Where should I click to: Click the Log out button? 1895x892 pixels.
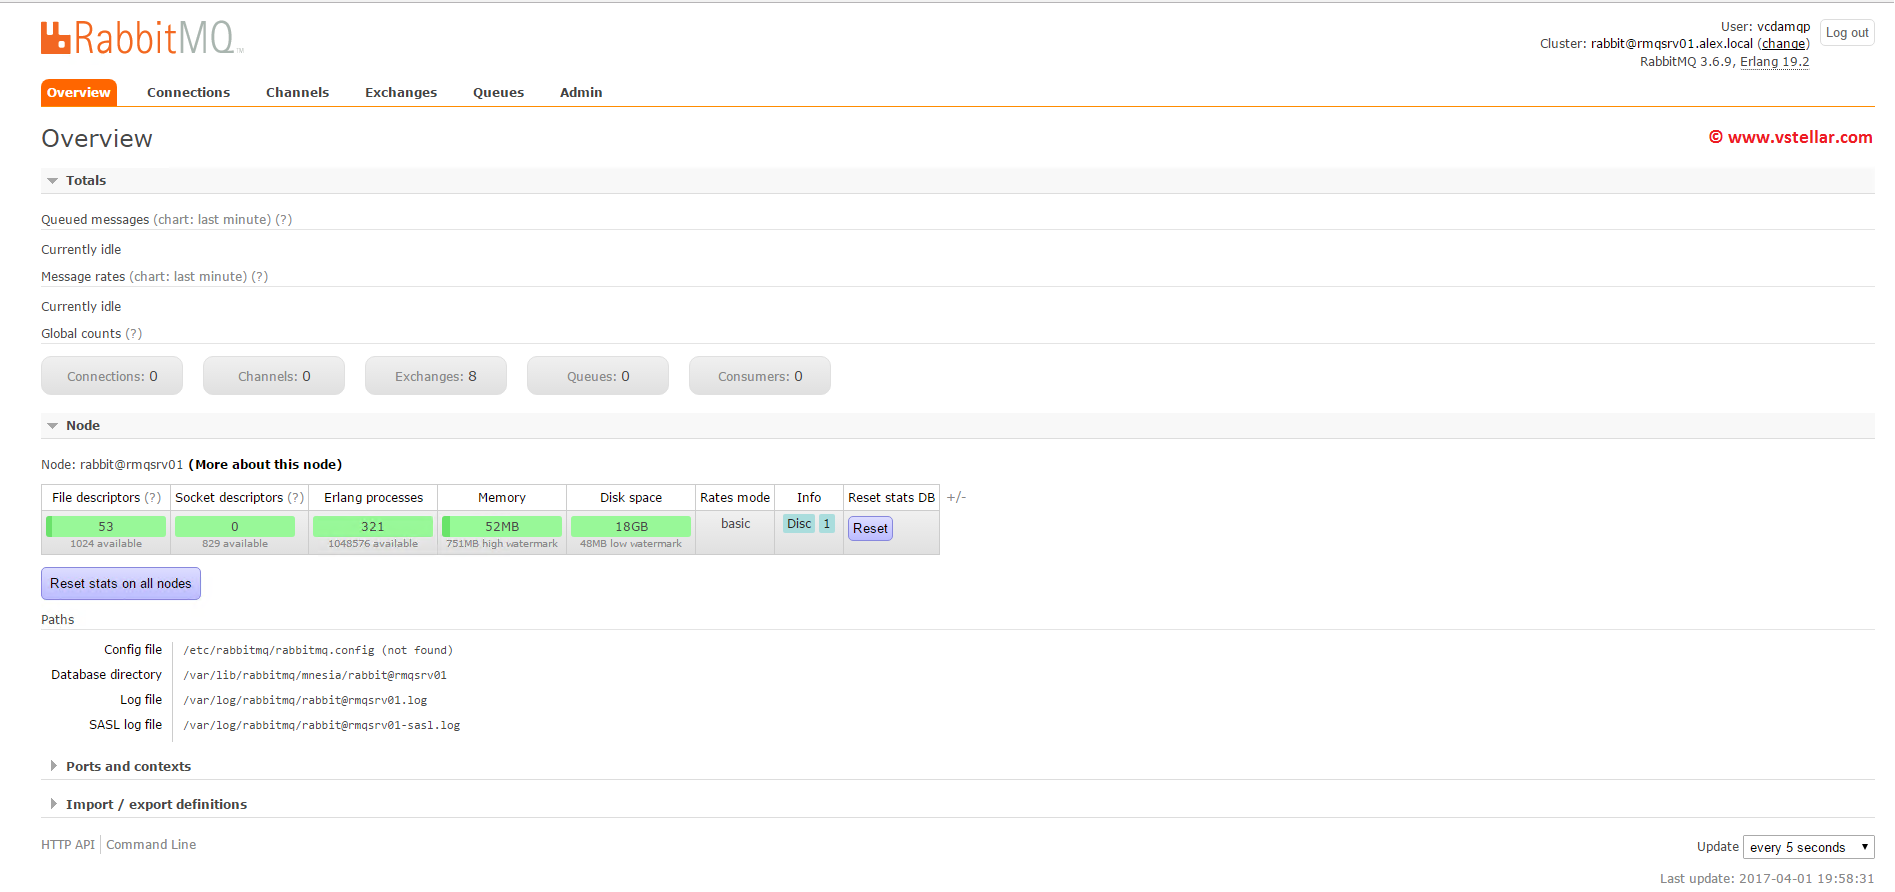click(x=1846, y=33)
